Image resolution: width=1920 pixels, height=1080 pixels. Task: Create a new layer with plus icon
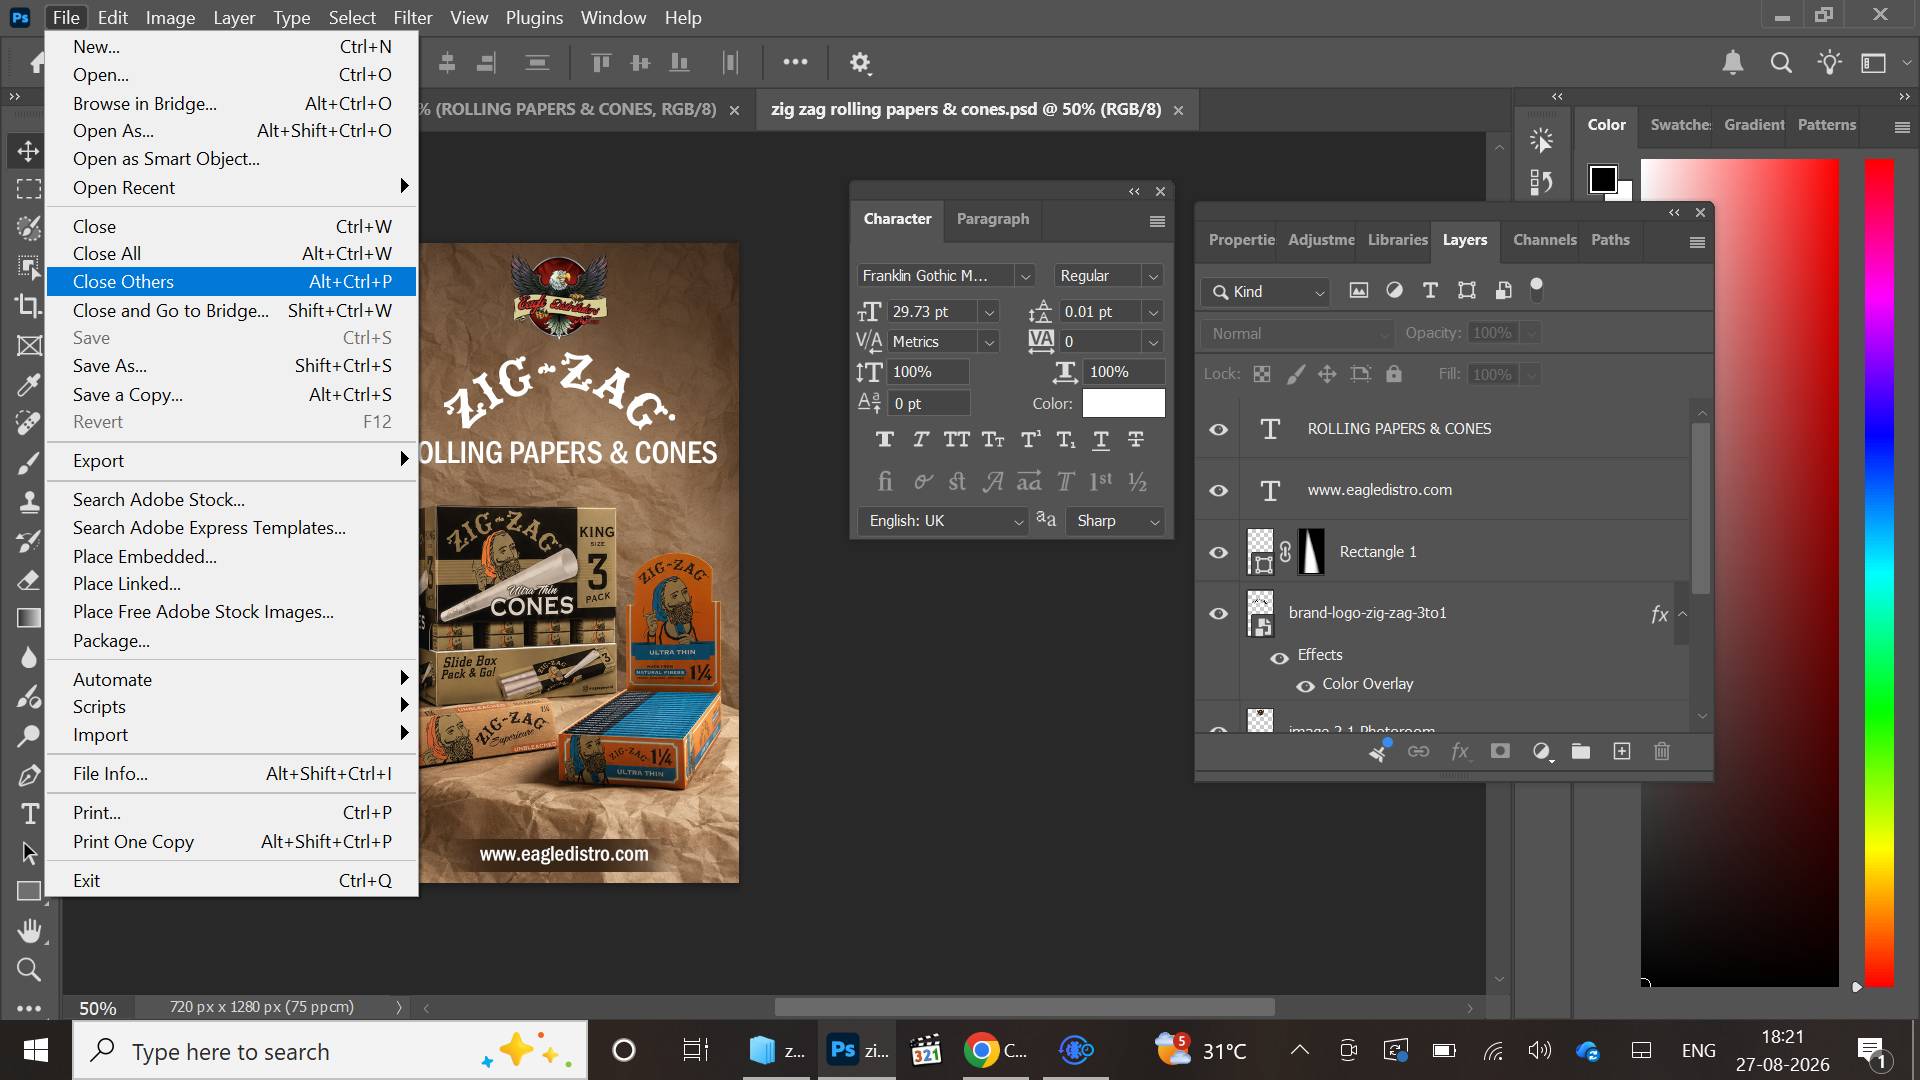click(x=1622, y=751)
